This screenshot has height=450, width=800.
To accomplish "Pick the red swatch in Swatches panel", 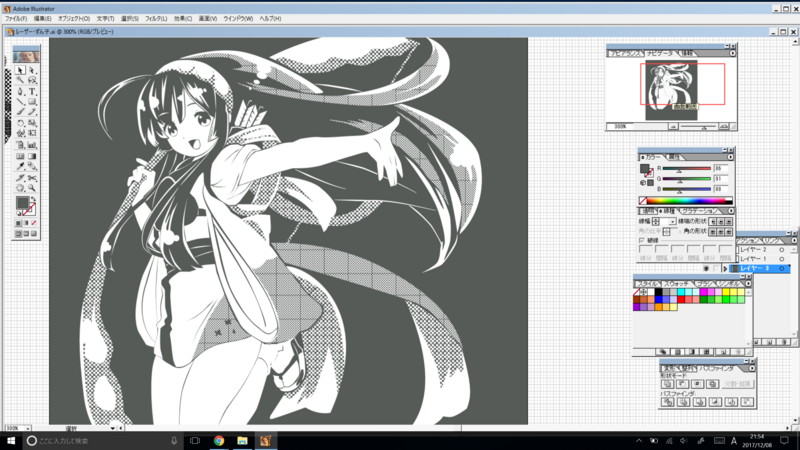I will pos(682,299).
